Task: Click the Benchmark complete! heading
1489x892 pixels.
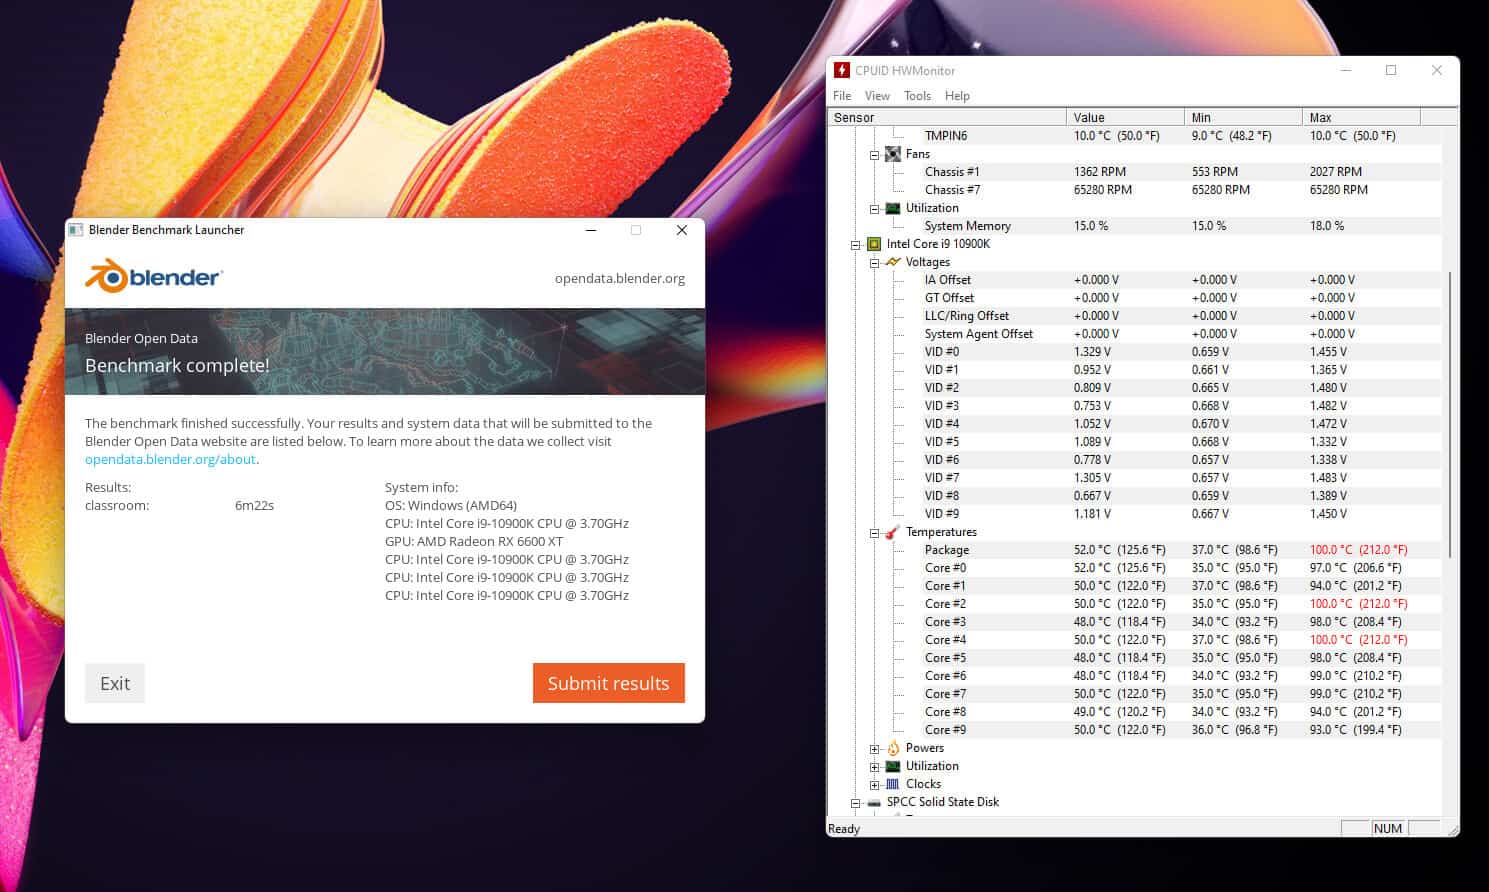Action: (177, 365)
